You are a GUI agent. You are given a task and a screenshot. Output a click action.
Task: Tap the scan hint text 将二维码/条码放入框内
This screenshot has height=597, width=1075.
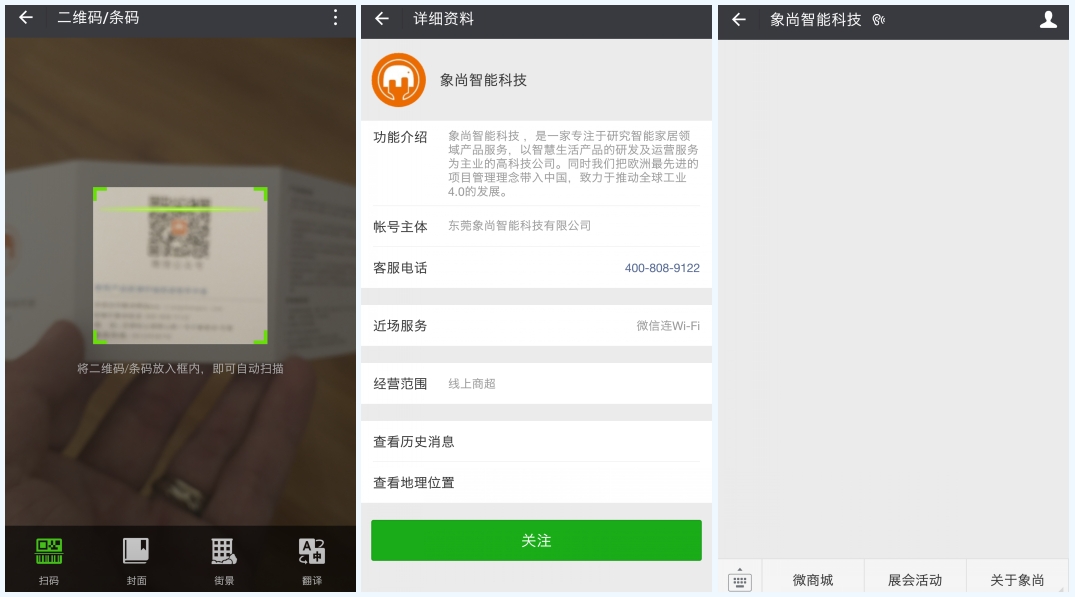click(180, 369)
